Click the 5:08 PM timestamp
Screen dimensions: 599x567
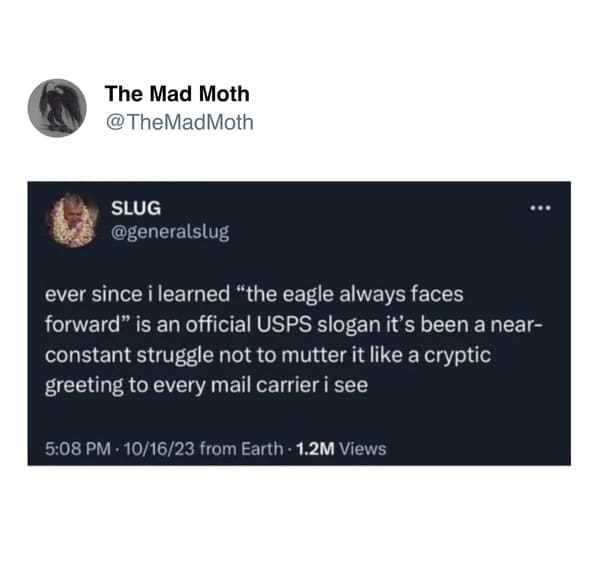[x=78, y=449]
